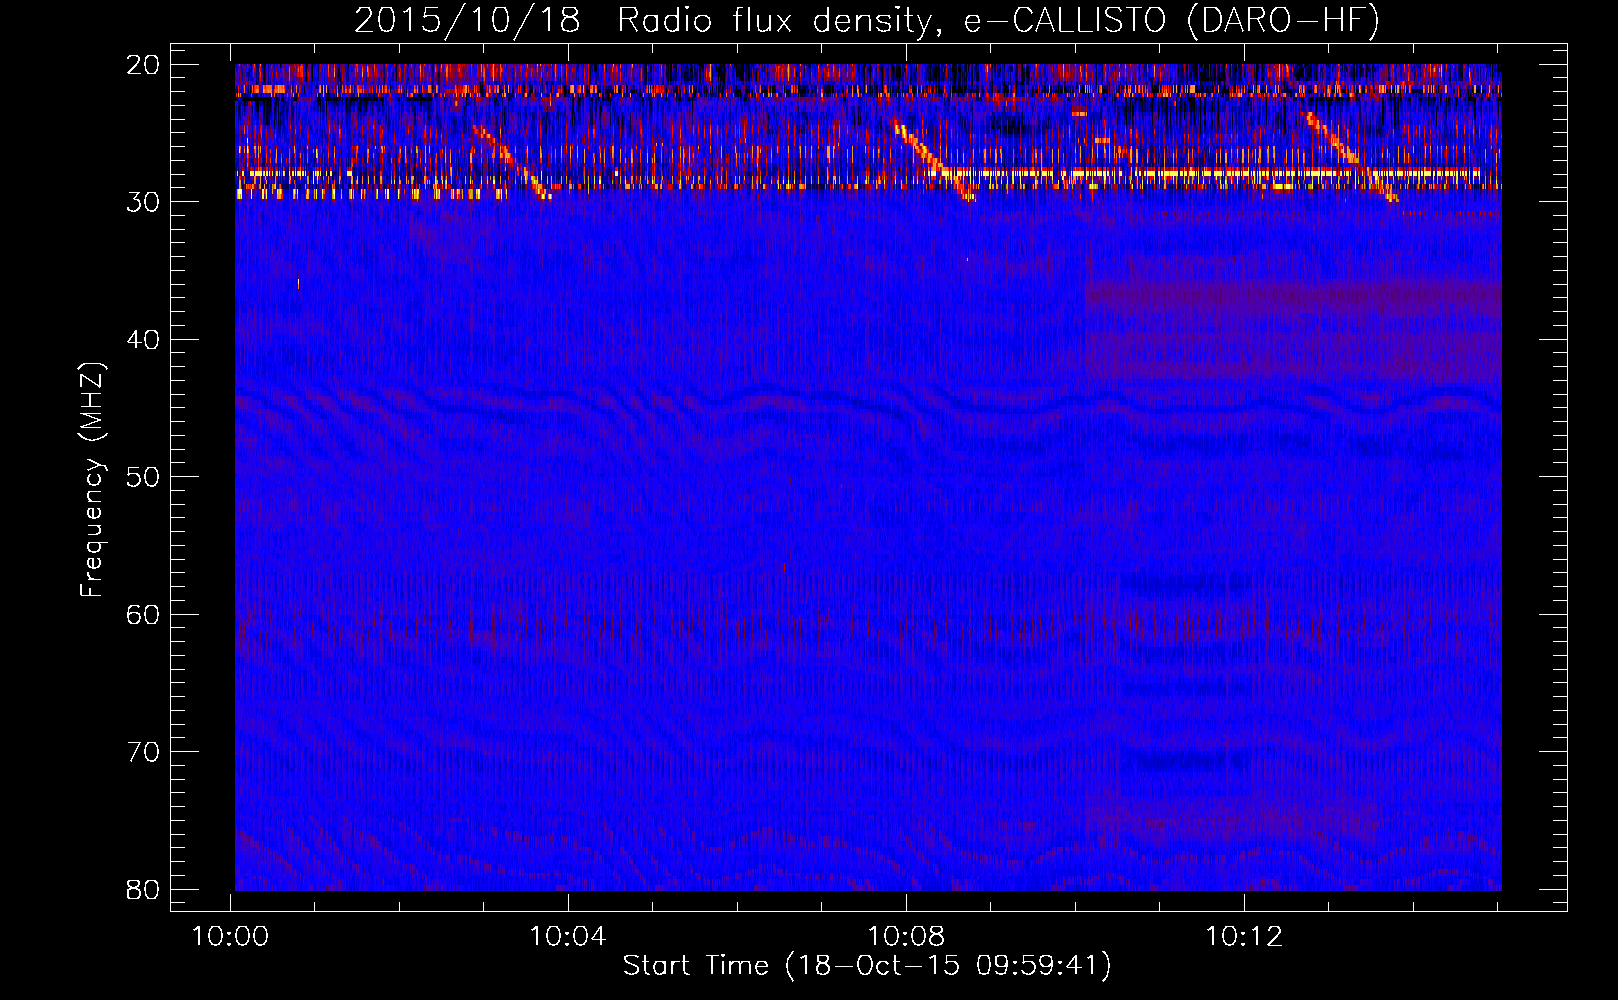Click the 'Frequency (MHZ)' y-axis label
Image resolution: width=1618 pixels, height=1000 pixels.
point(92,480)
